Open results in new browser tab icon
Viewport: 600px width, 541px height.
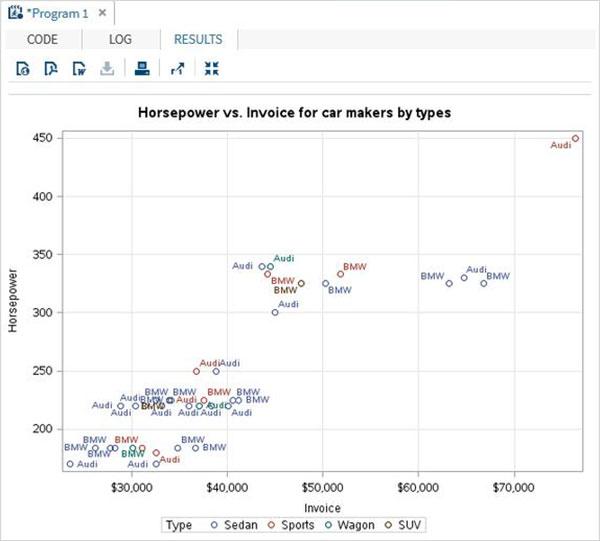[x=178, y=69]
